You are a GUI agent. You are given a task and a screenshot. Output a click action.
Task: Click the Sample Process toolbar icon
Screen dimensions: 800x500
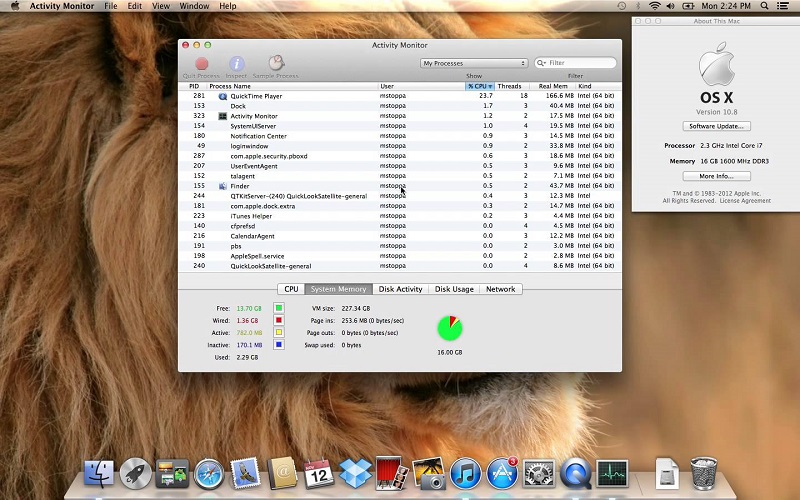[276, 63]
